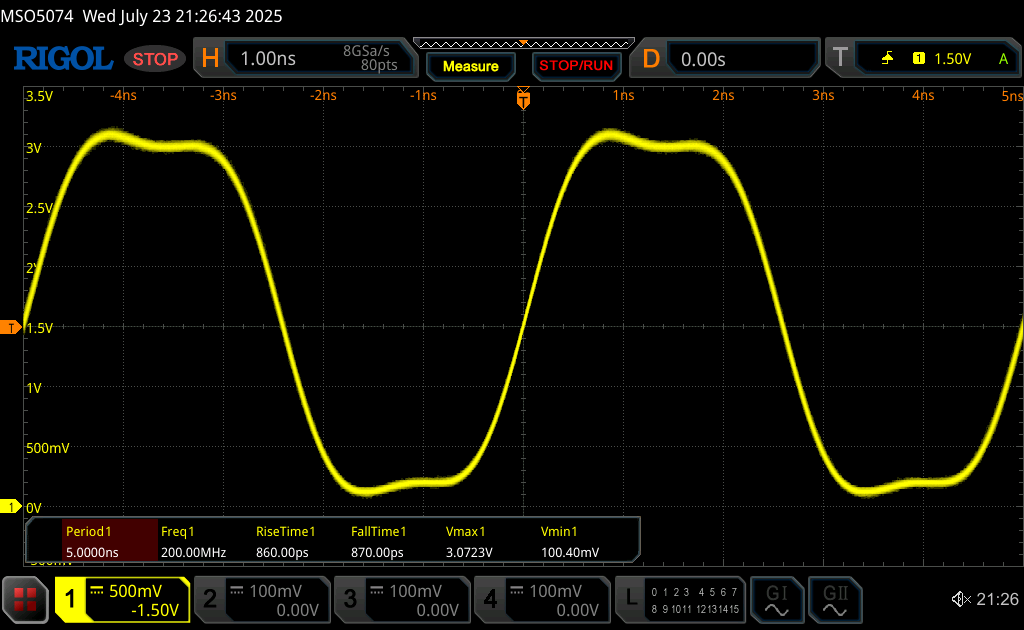Screen dimensions: 1024x630
Task: Open the function navigation grid icon
Action: point(26,599)
